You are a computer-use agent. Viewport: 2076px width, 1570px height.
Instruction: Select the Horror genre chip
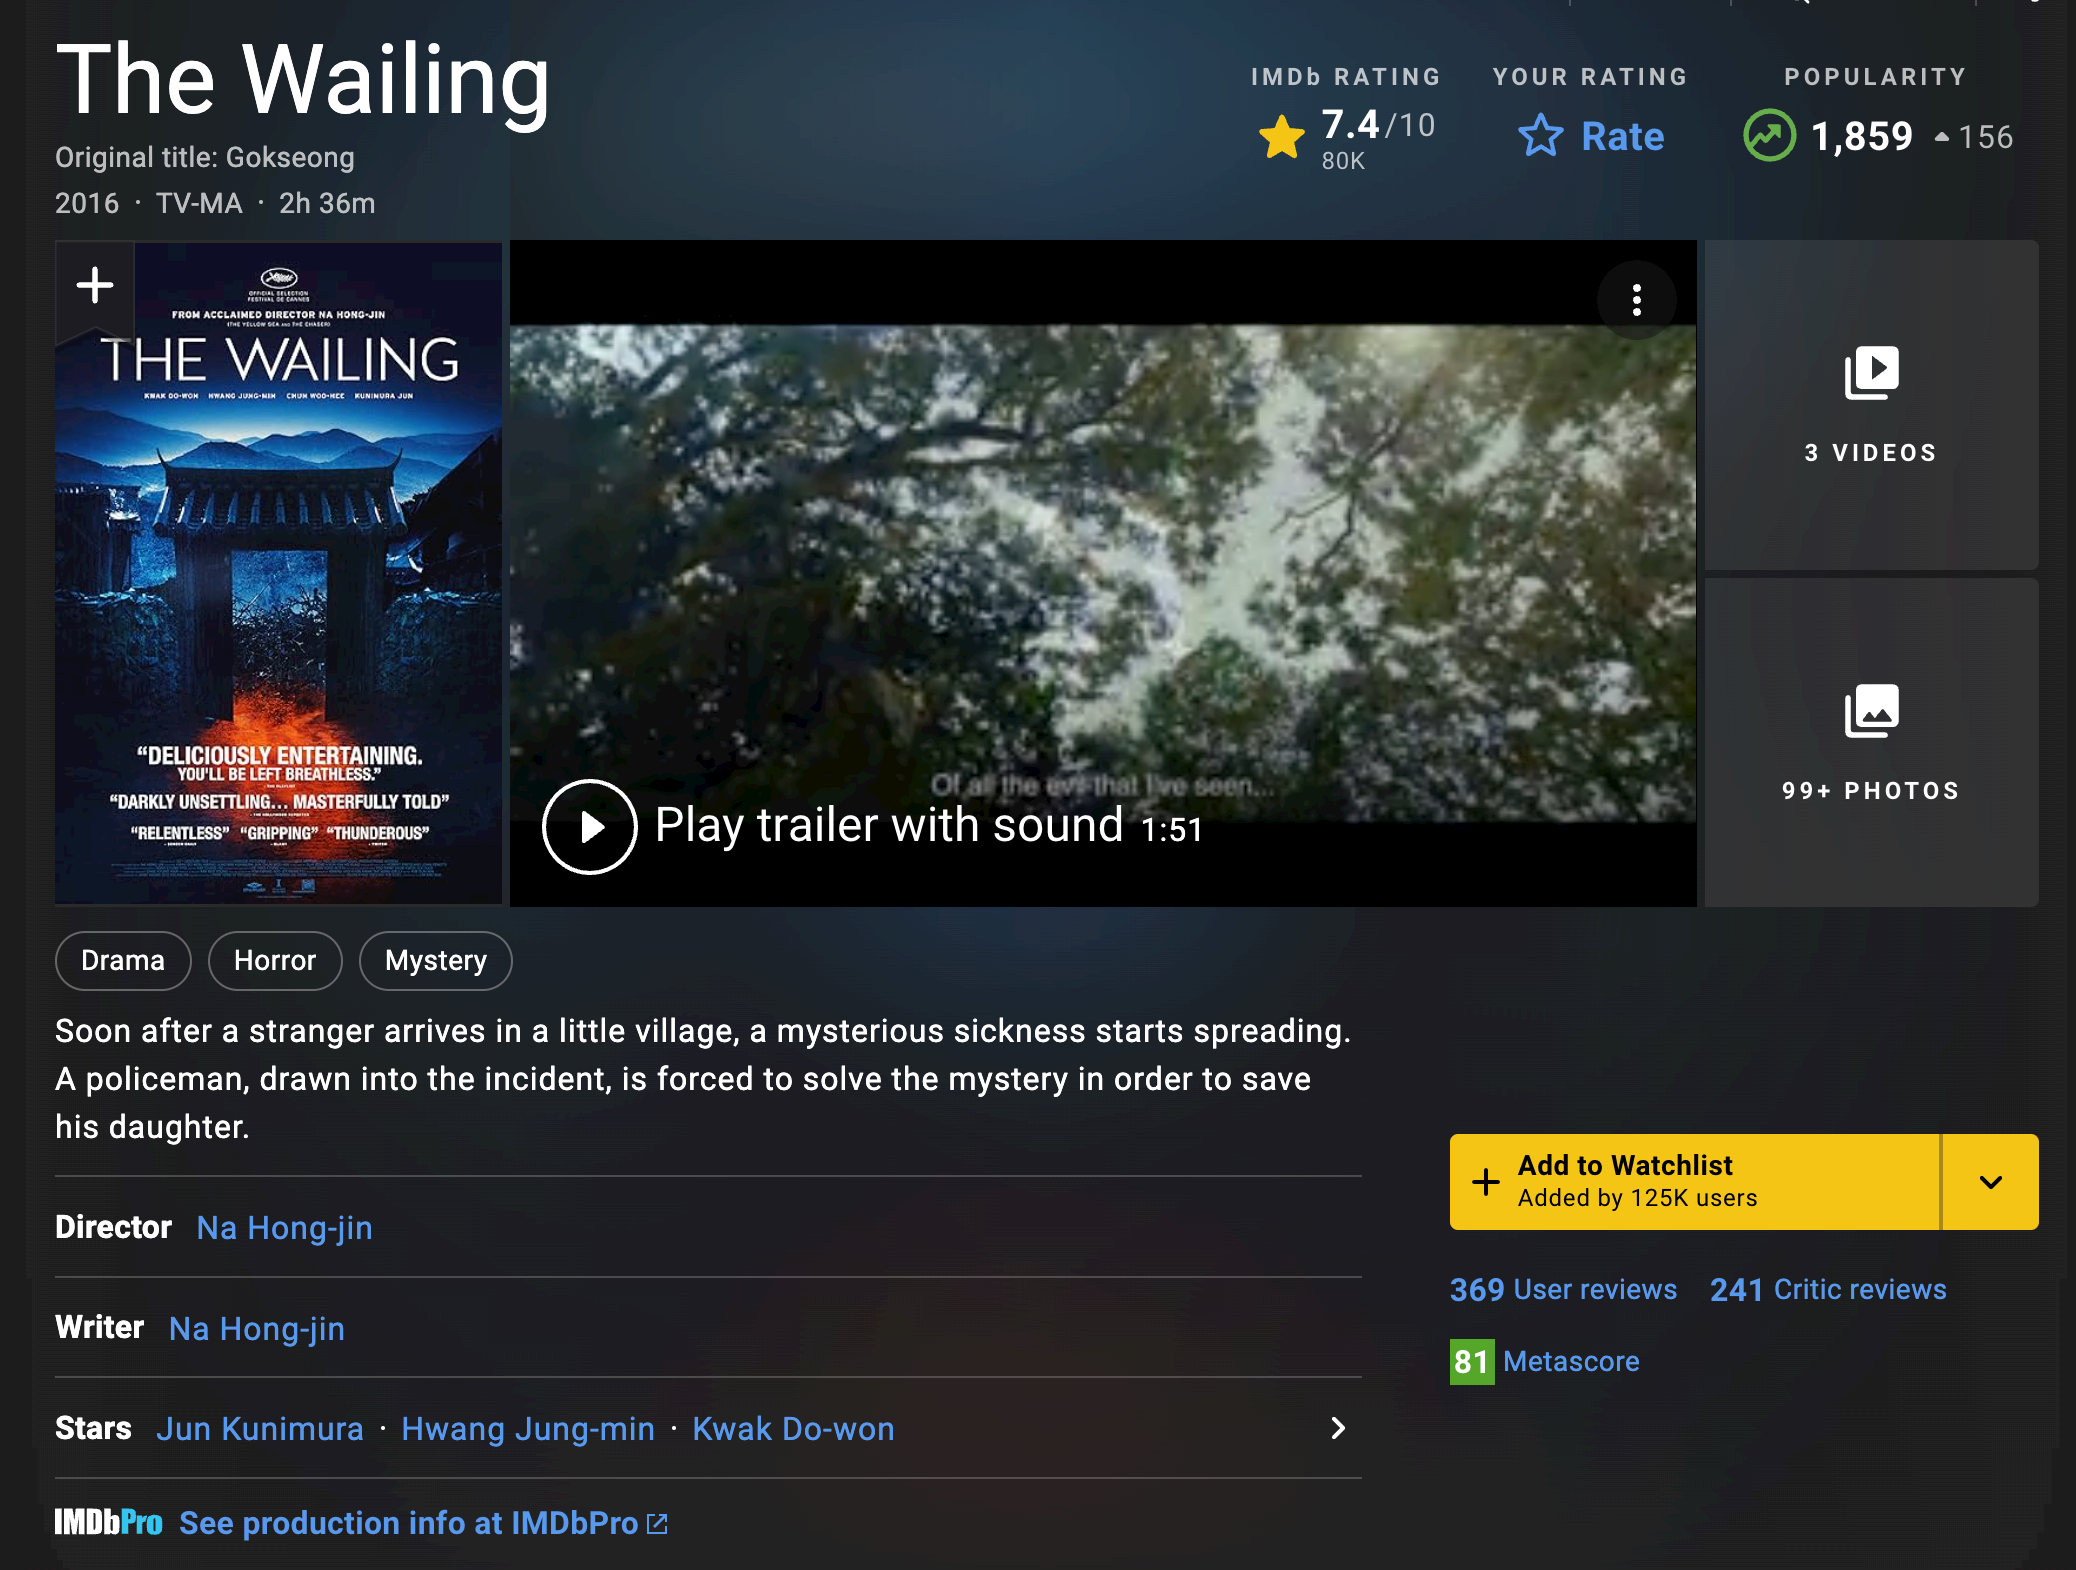275,961
